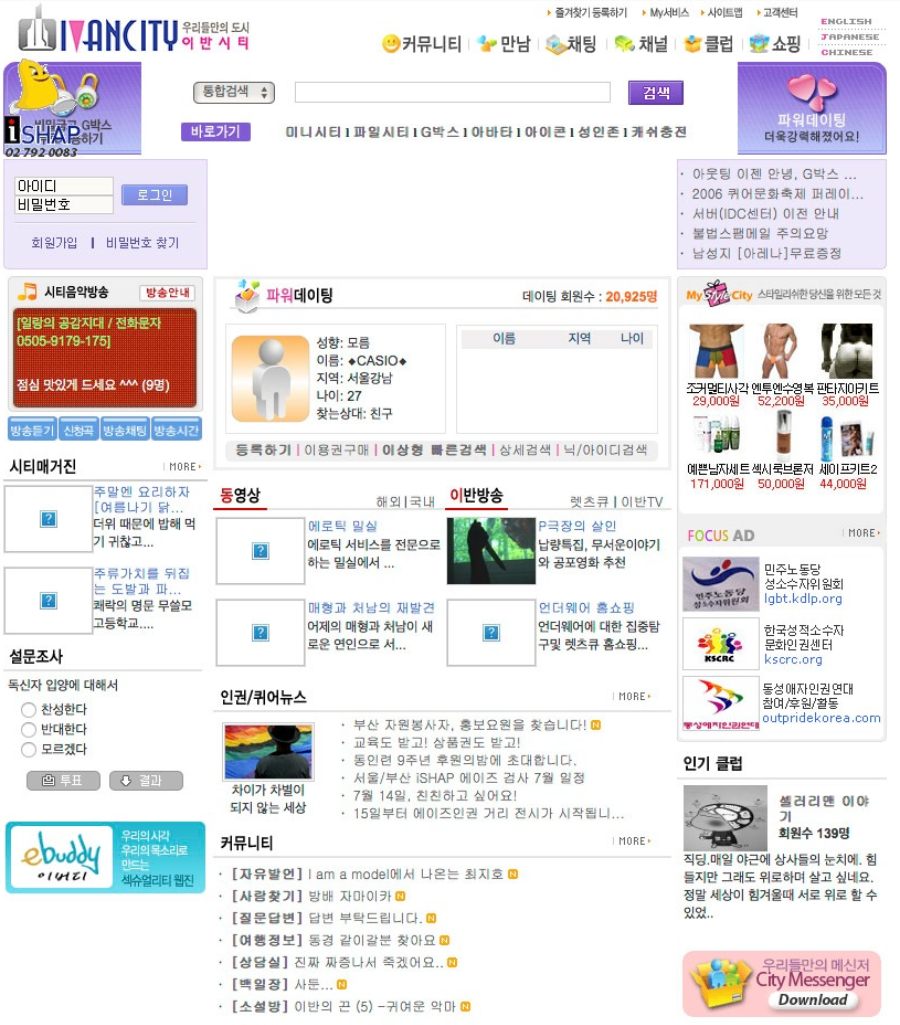This screenshot has width=900, height=1025.
Task: Select the 이반방송 tab
Action: pyautogui.click(x=476, y=495)
